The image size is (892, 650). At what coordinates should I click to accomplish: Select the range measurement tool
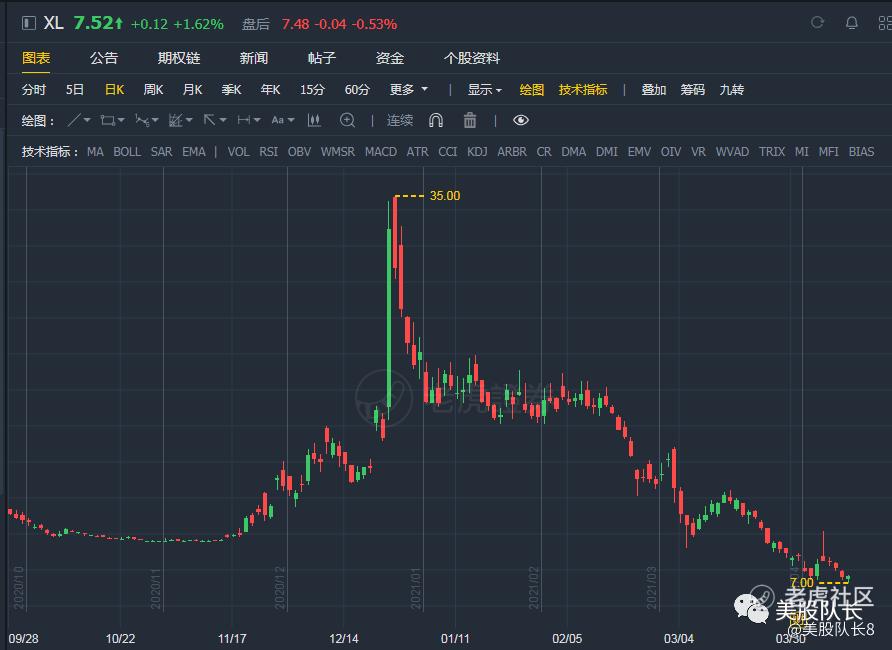pos(244,121)
